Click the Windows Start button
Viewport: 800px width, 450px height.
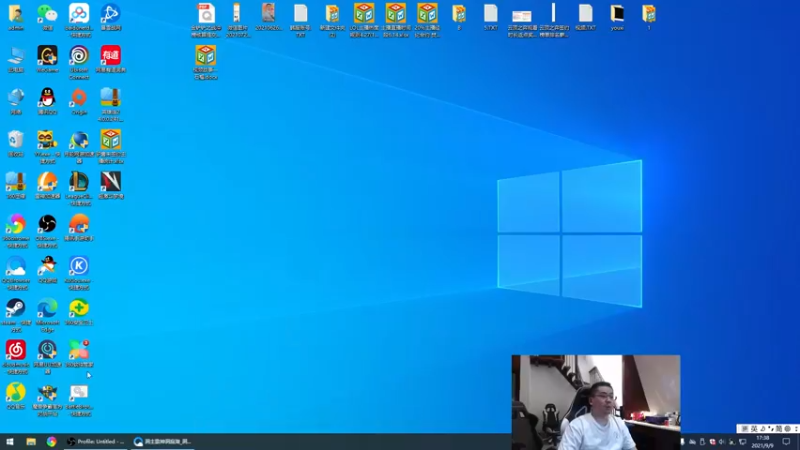click(x=10, y=441)
